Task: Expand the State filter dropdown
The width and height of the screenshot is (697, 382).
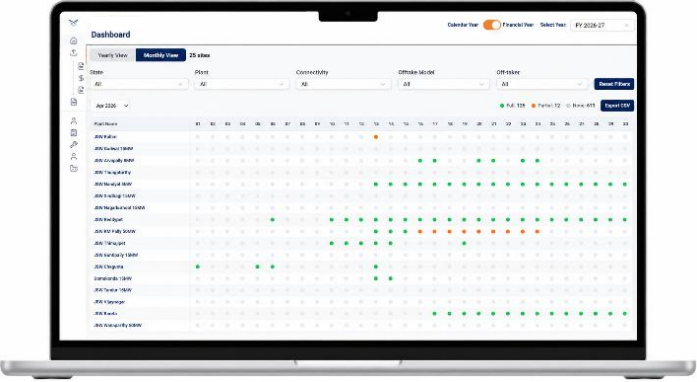Action: point(139,84)
